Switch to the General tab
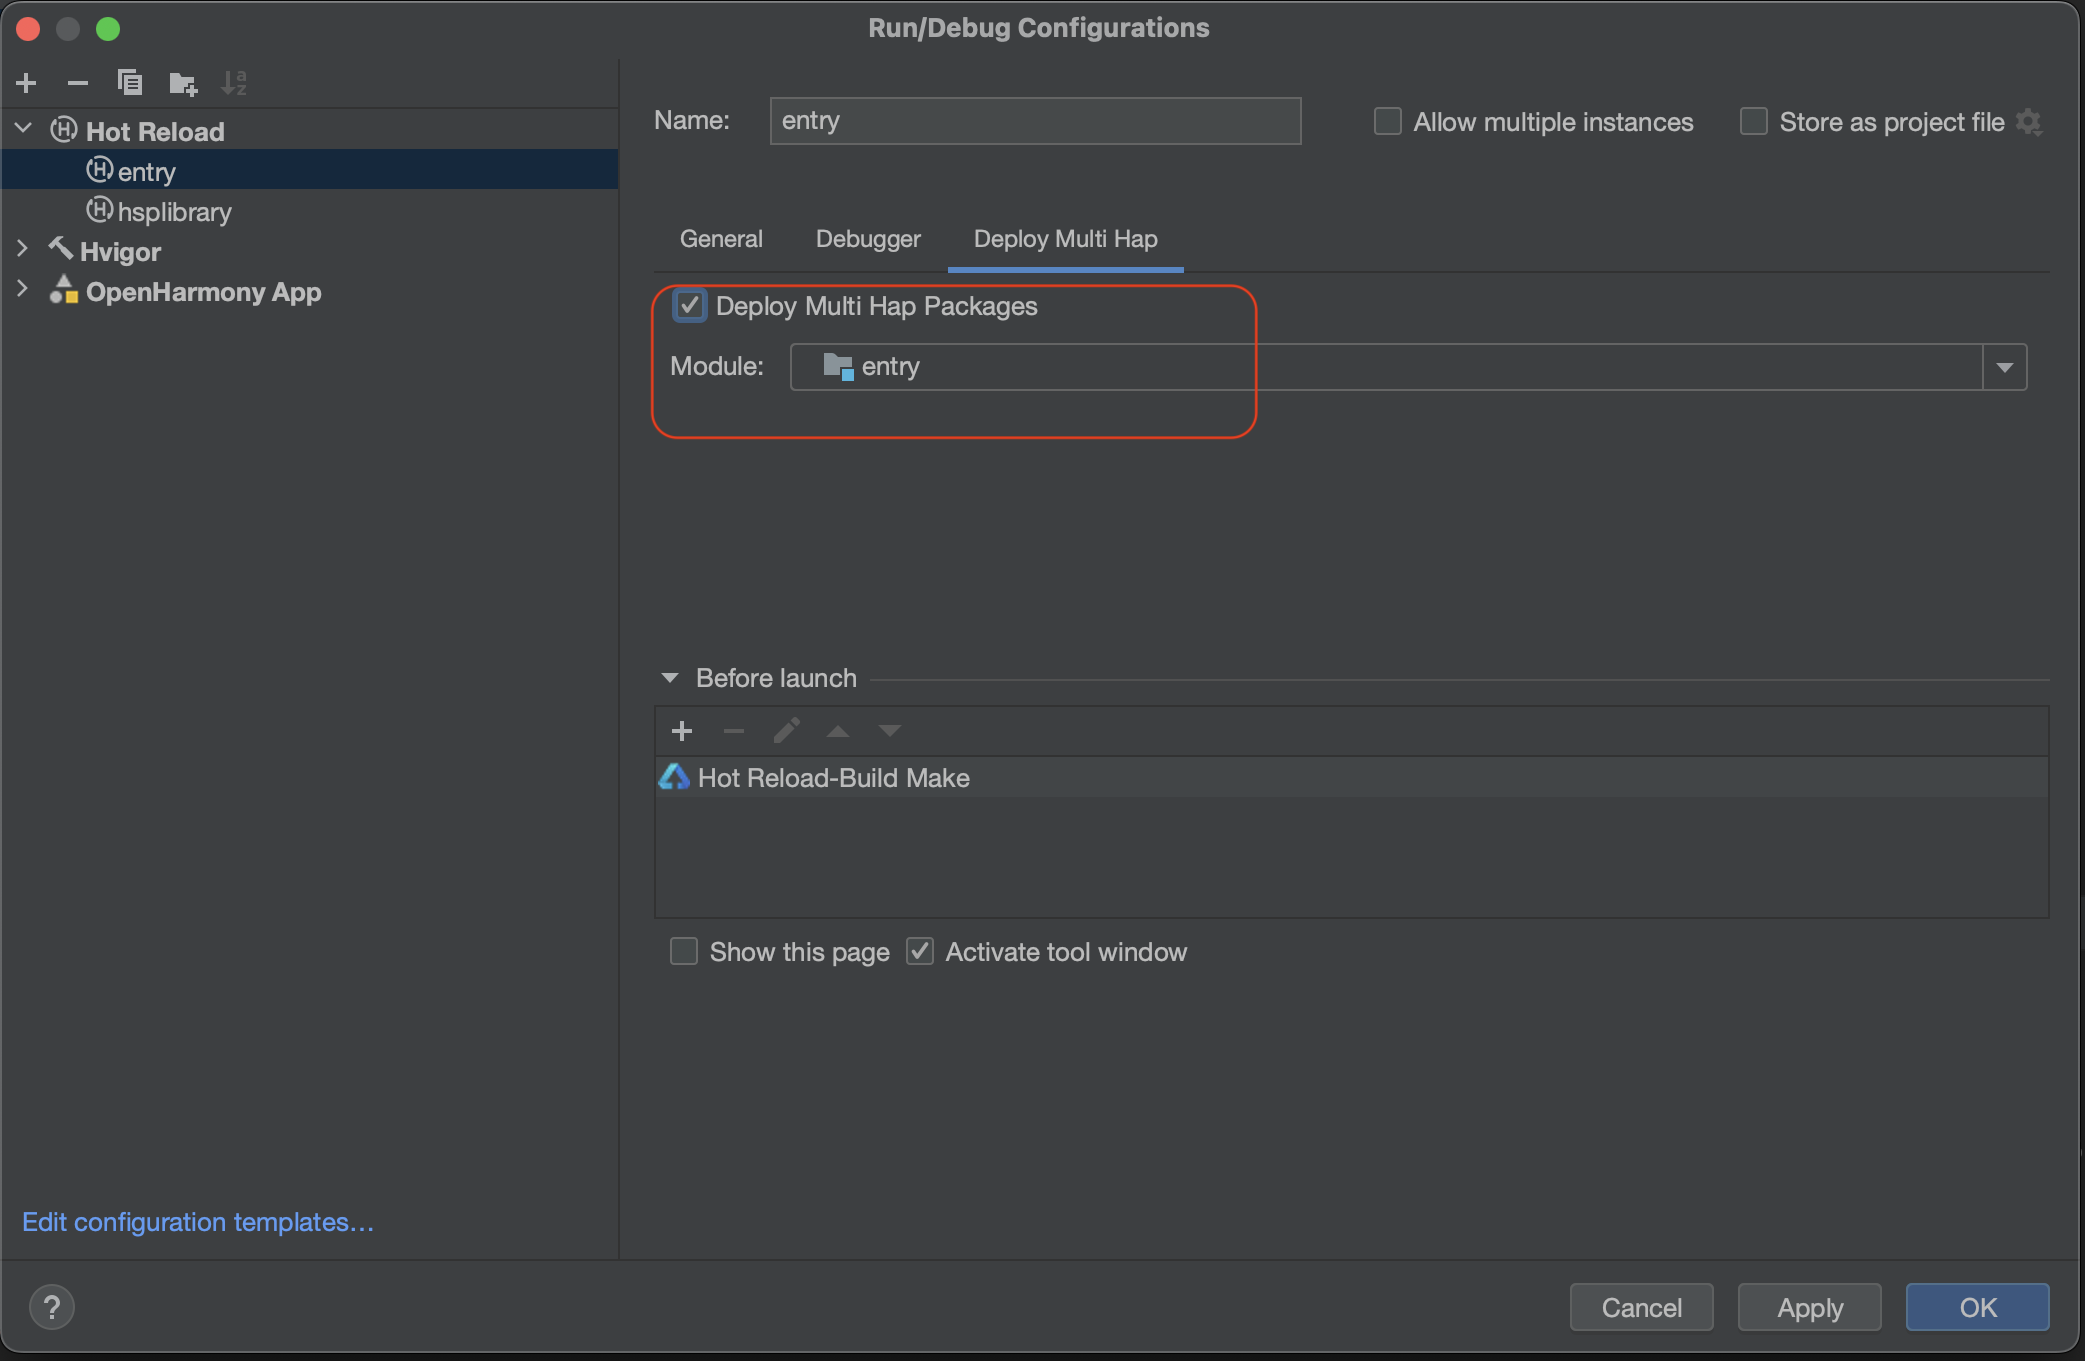The image size is (2085, 1361). click(721, 239)
